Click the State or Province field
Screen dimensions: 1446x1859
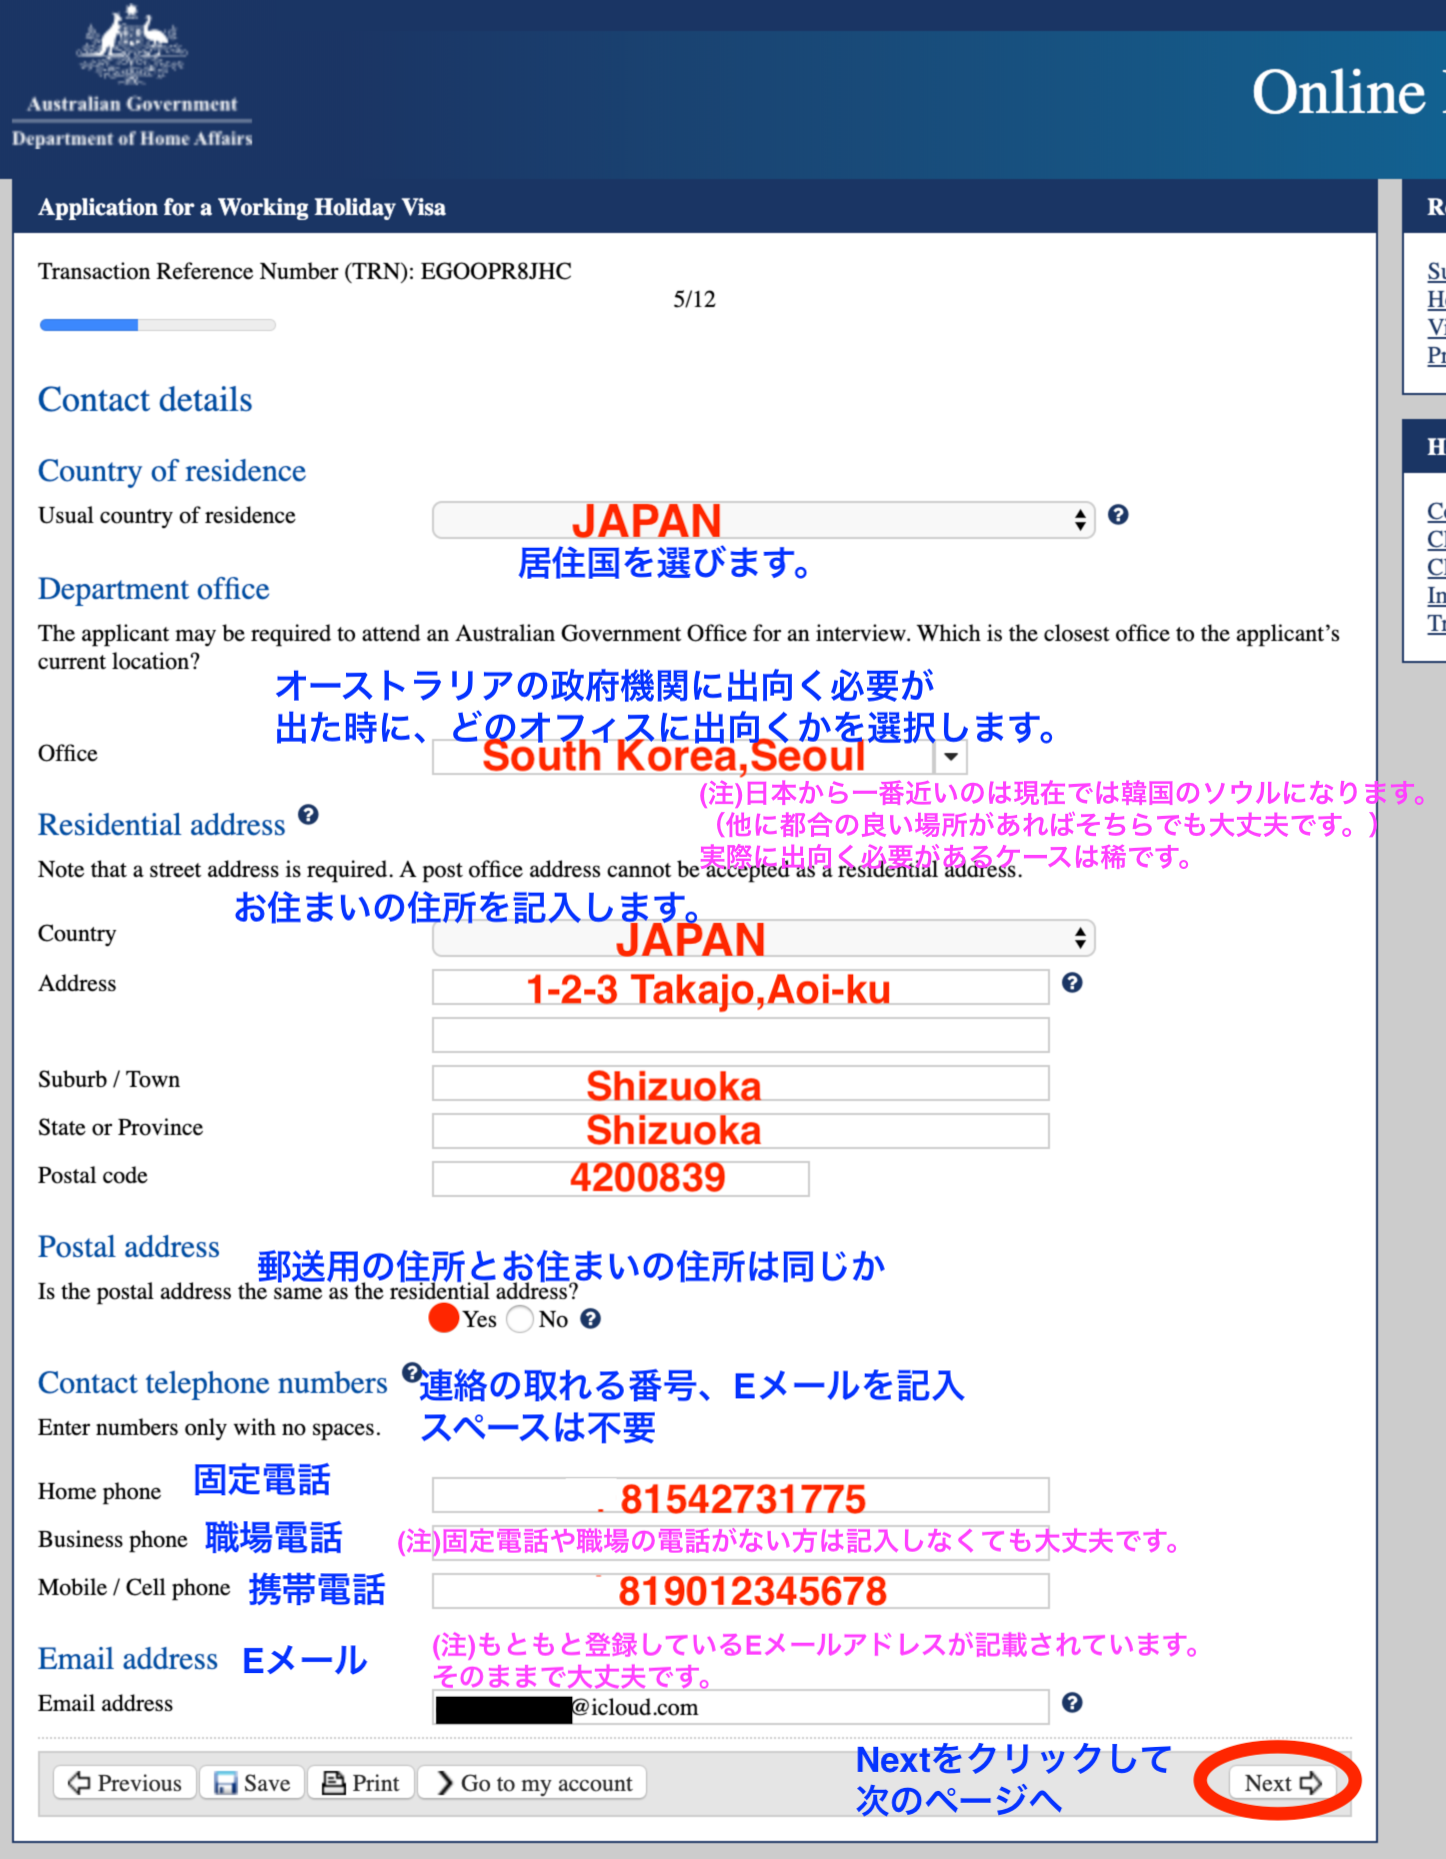click(x=741, y=1131)
